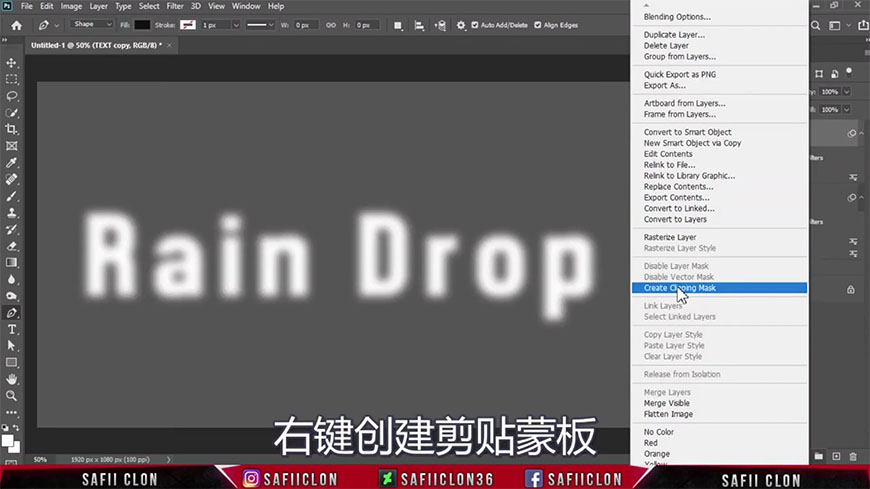Screen dimensions: 870x489
Task: Swap foreground and background colors
Action: point(16,428)
